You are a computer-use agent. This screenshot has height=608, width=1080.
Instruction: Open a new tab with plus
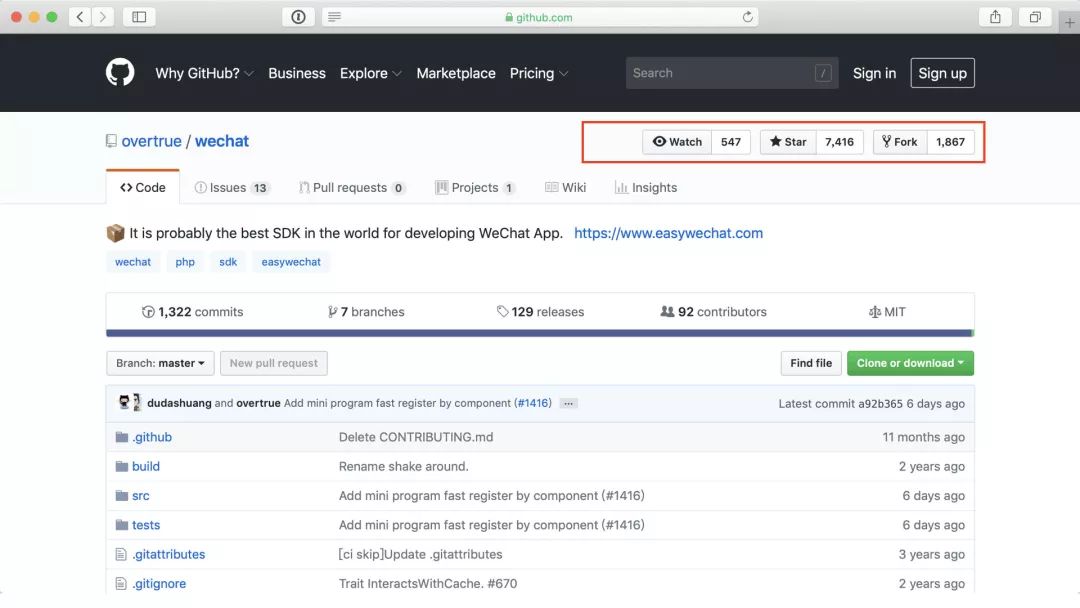[1069, 22]
